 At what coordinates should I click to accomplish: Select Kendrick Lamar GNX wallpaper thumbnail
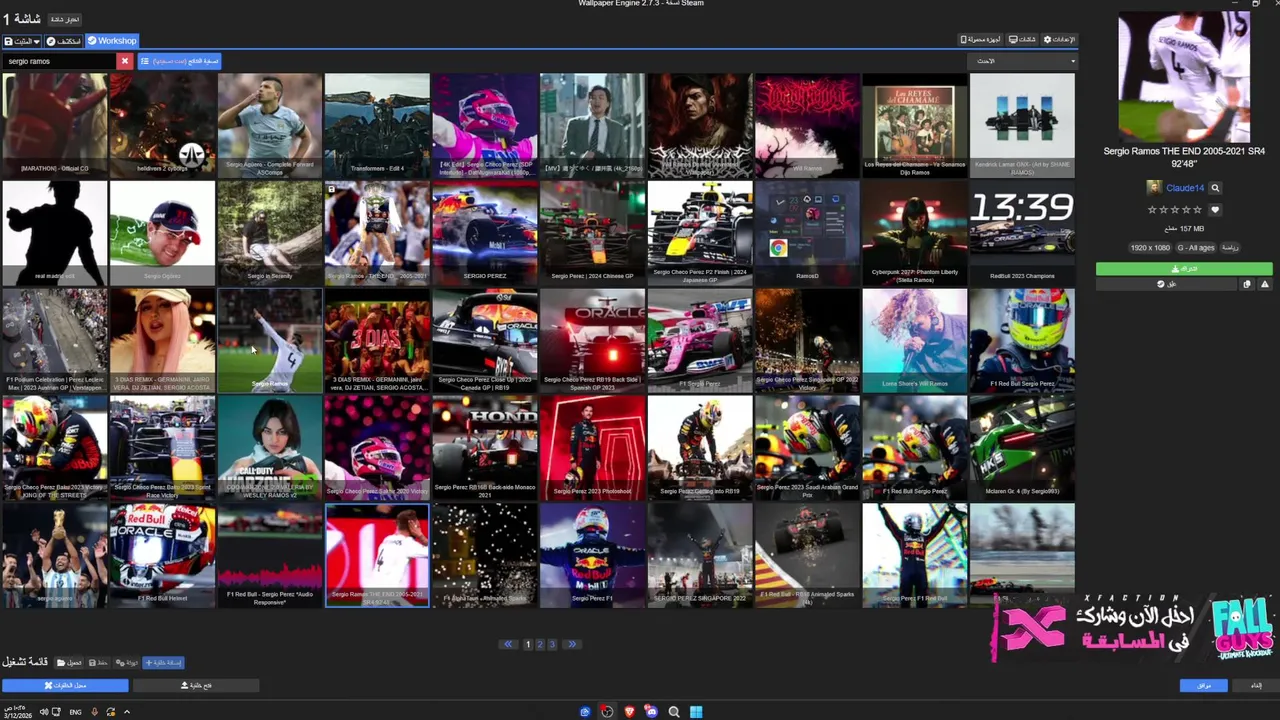[1022, 125]
